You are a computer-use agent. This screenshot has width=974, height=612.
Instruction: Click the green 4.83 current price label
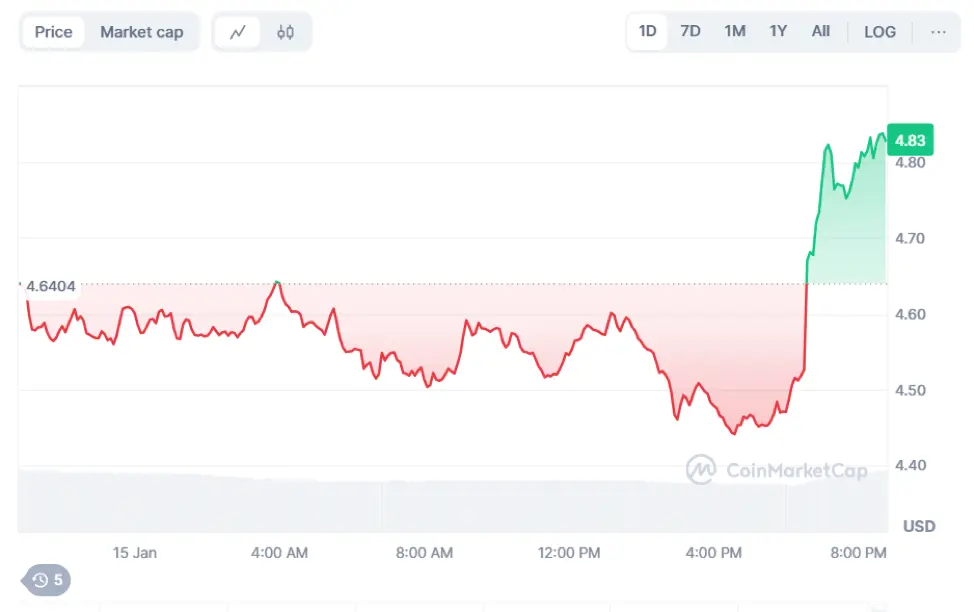click(908, 139)
